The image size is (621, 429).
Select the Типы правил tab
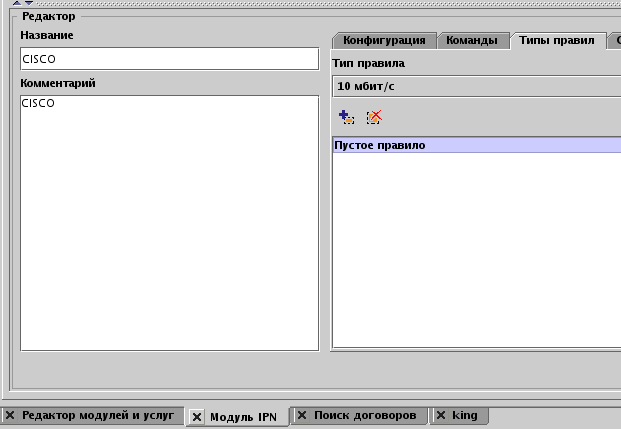coord(557,41)
